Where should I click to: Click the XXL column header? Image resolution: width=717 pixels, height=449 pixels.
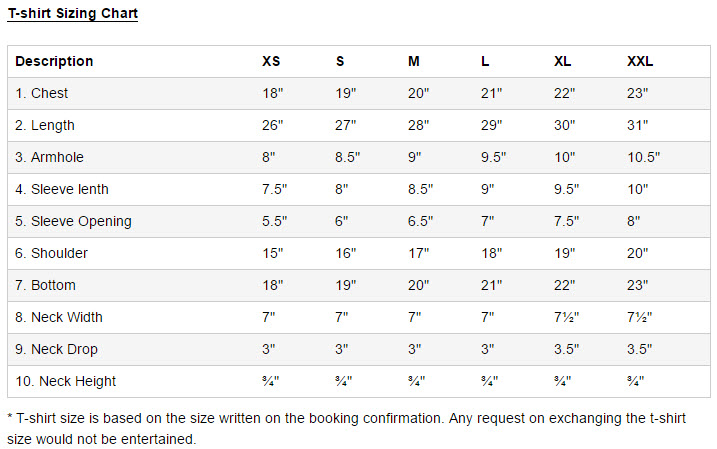tap(640, 61)
